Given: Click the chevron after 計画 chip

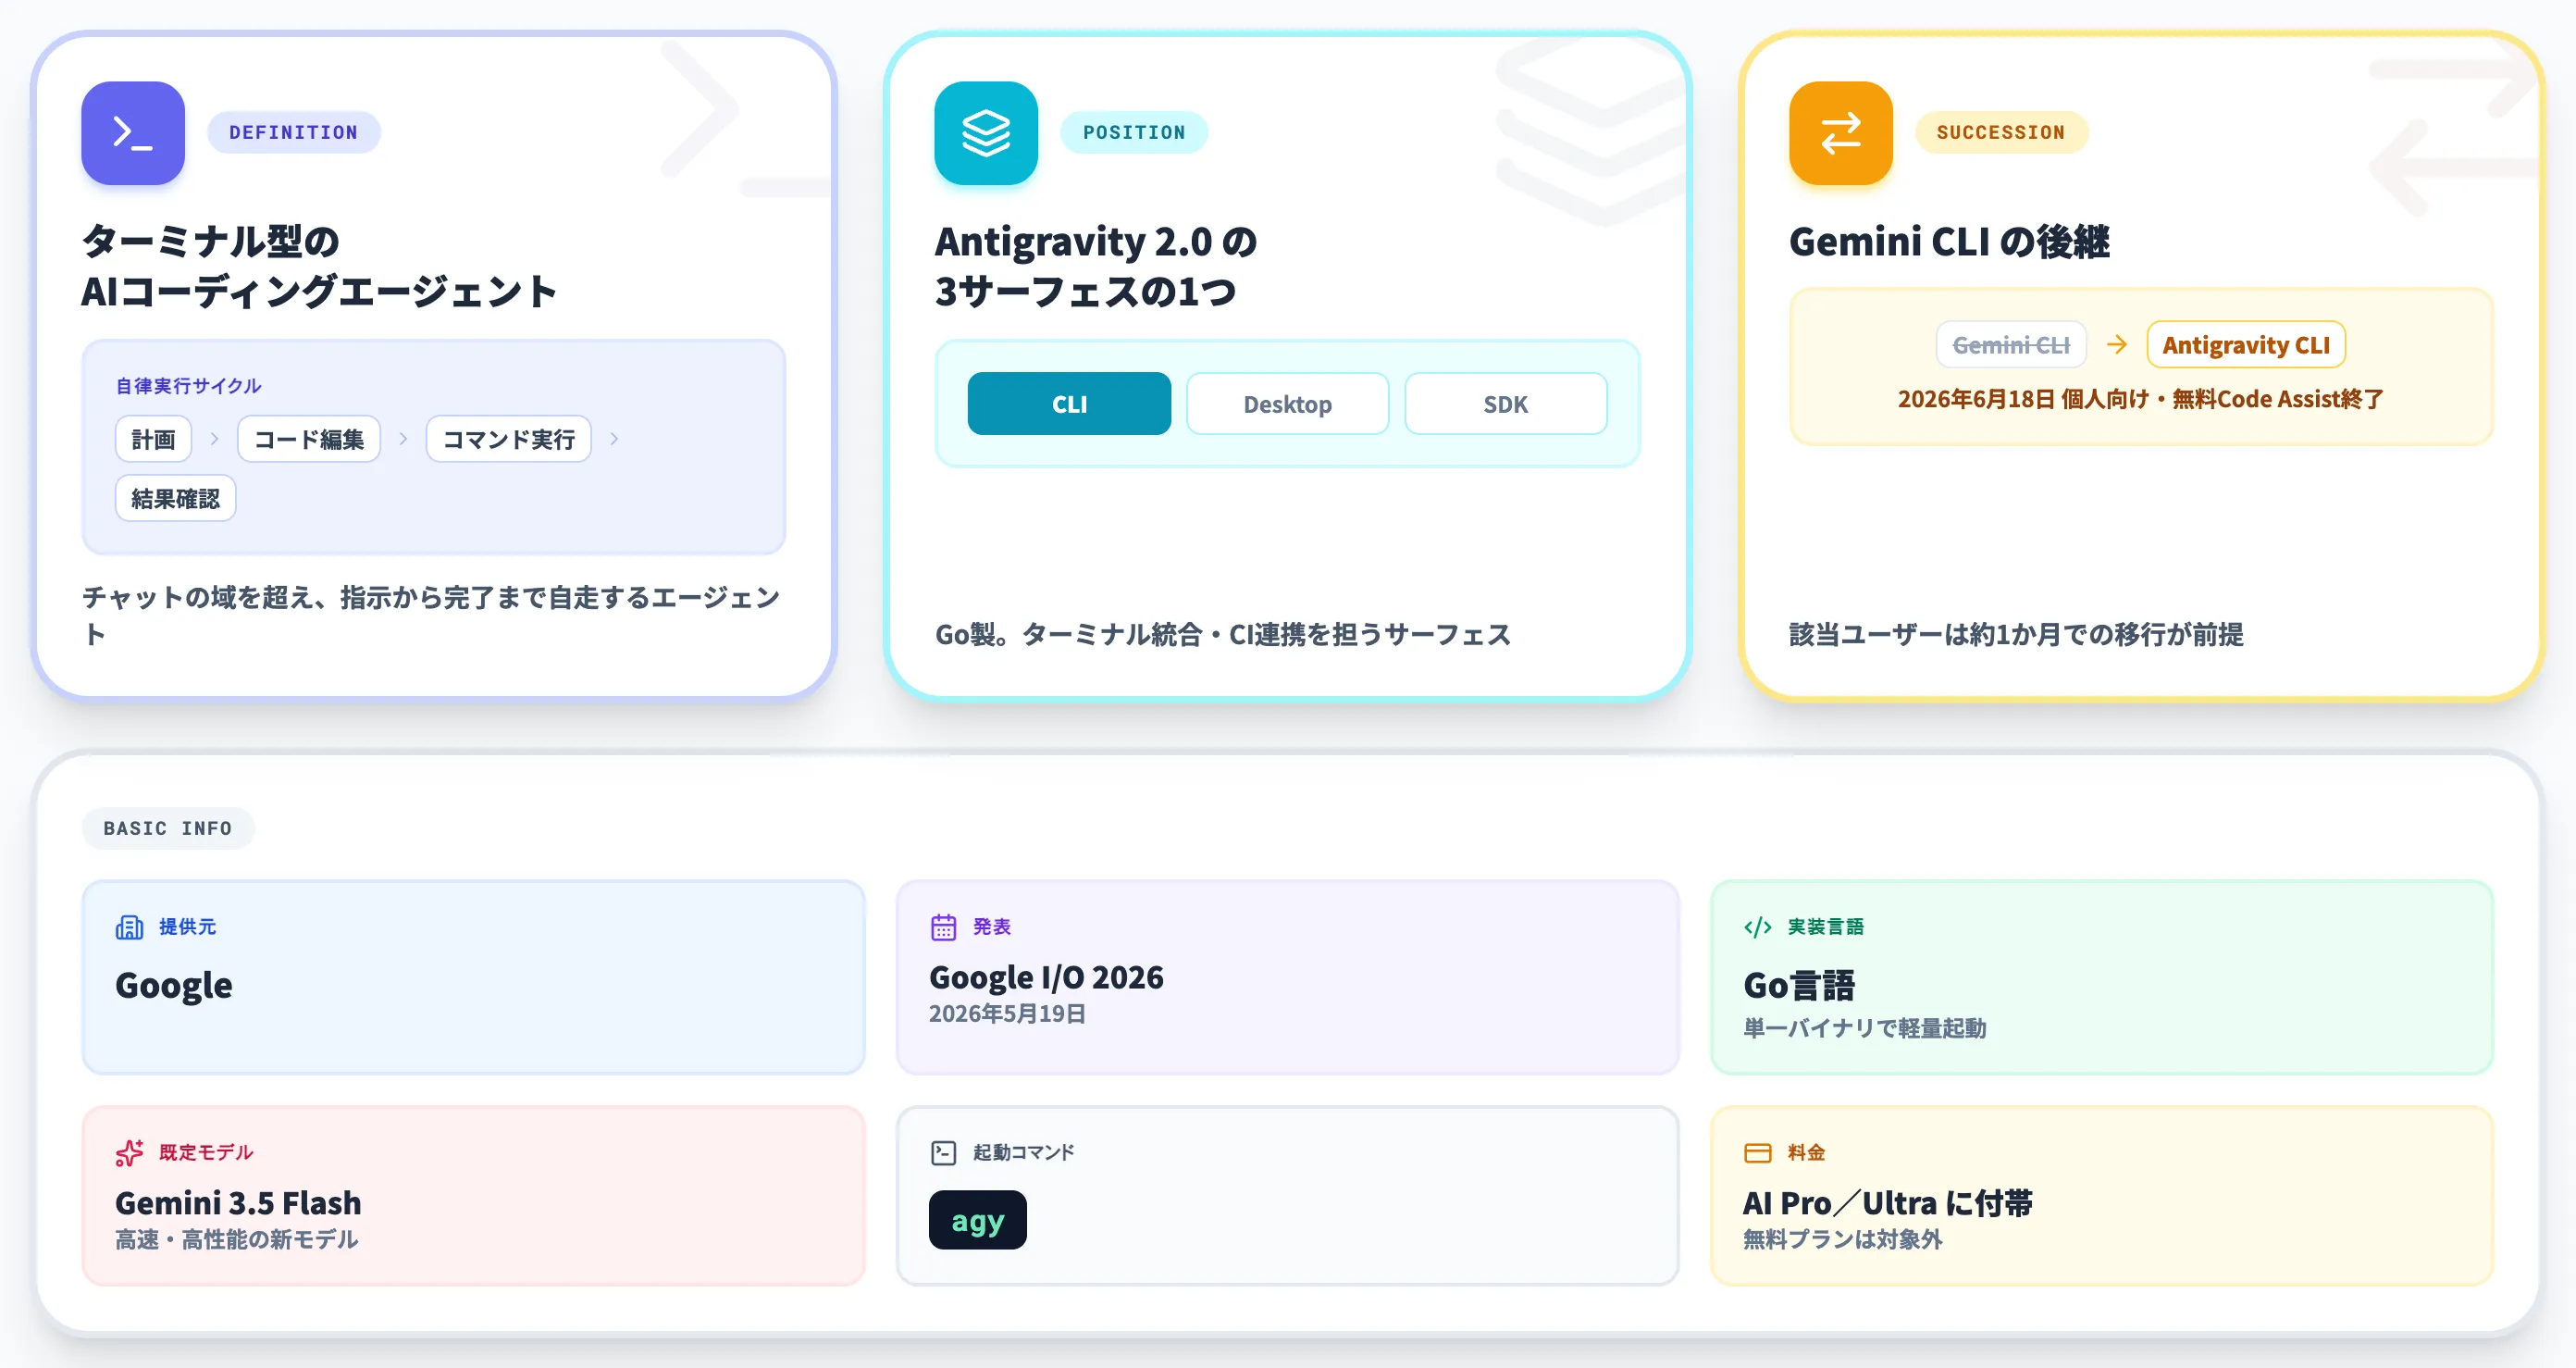Looking at the screenshot, I should pyautogui.click(x=214, y=439).
